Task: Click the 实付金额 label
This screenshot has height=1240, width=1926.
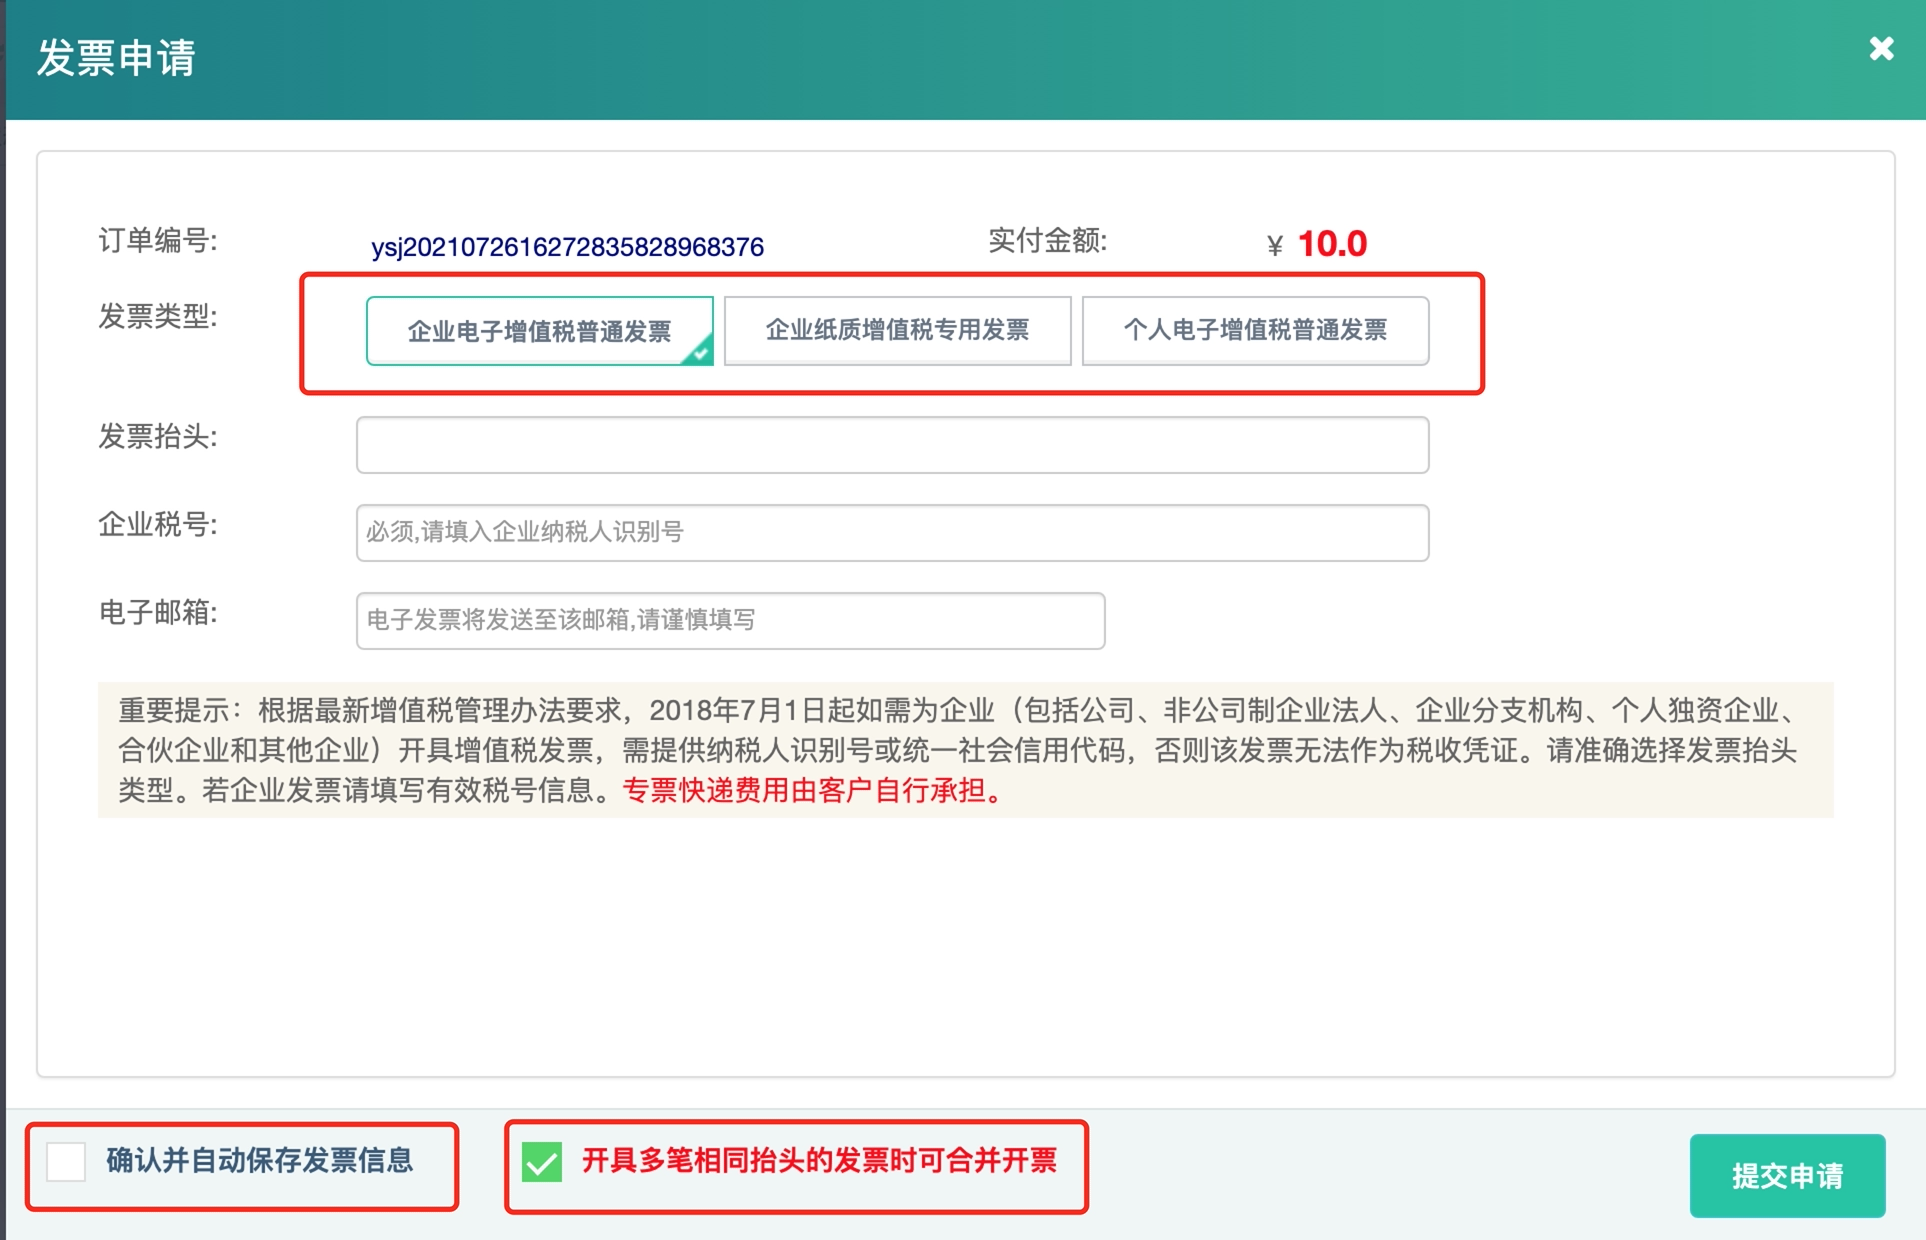Action: (x=1047, y=241)
